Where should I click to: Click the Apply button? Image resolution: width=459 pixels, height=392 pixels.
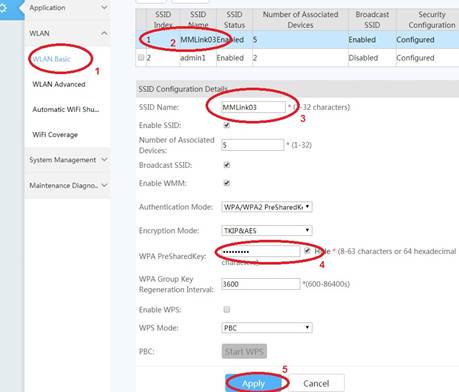254,383
